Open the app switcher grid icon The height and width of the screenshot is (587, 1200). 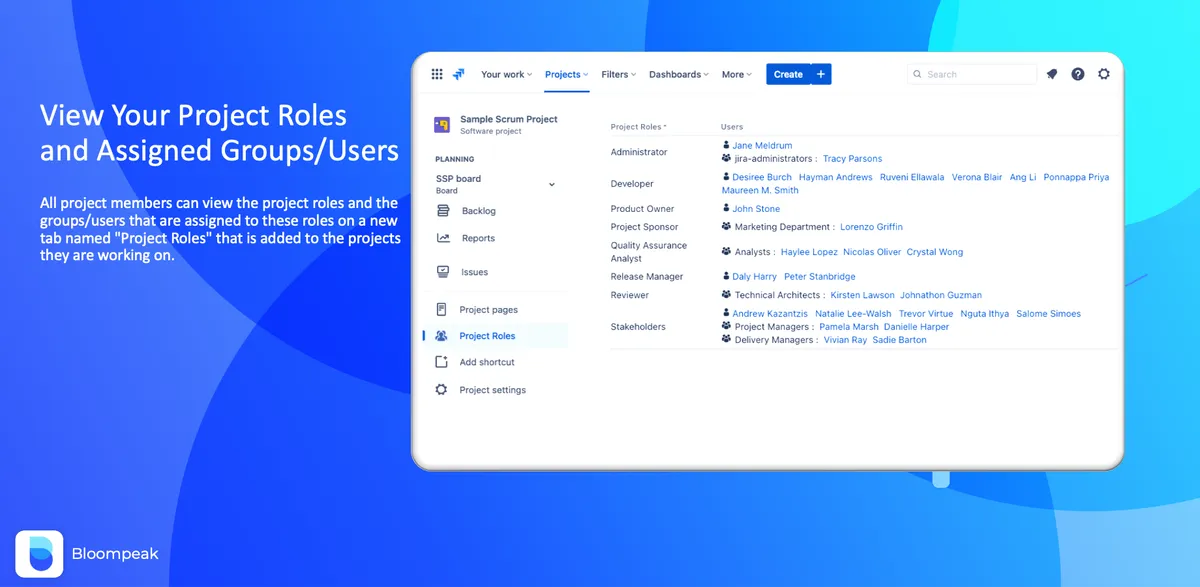[x=437, y=74]
